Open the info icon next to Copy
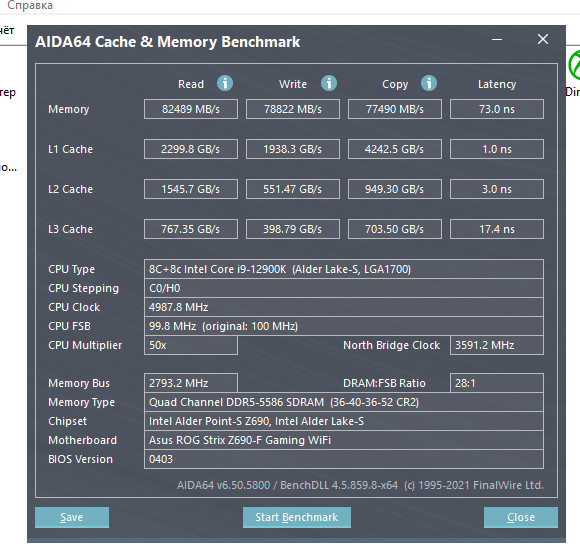This screenshot has height=553, width=580. [429, 83]
